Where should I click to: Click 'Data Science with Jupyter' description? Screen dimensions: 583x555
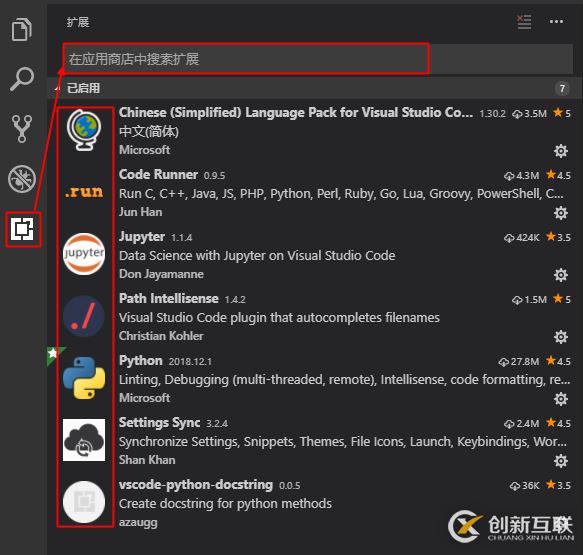pos(257,256)
